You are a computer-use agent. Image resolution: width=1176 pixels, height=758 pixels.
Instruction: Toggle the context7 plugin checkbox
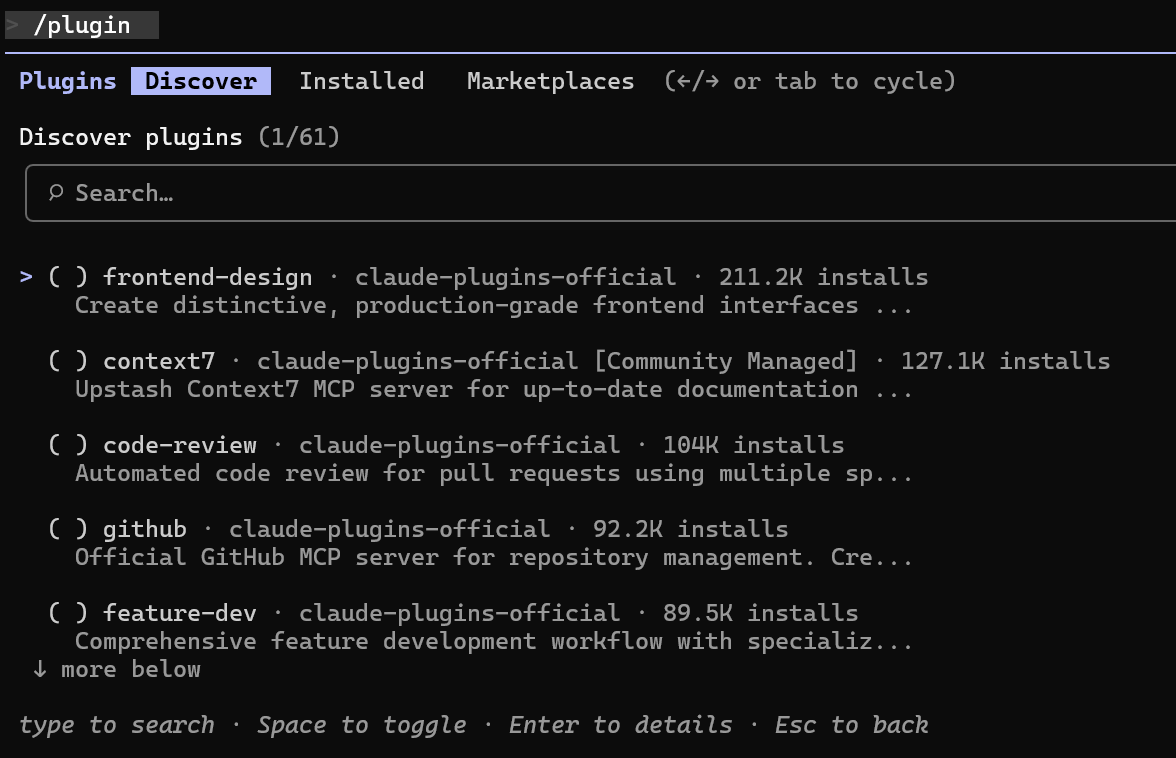[68, 361]
